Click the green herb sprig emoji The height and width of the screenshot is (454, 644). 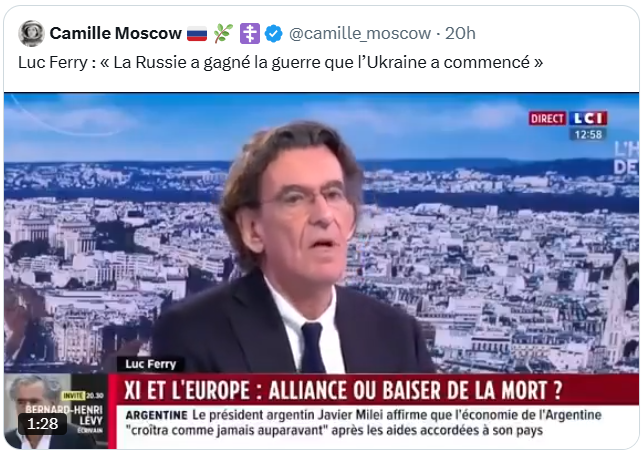coord(223,33)
